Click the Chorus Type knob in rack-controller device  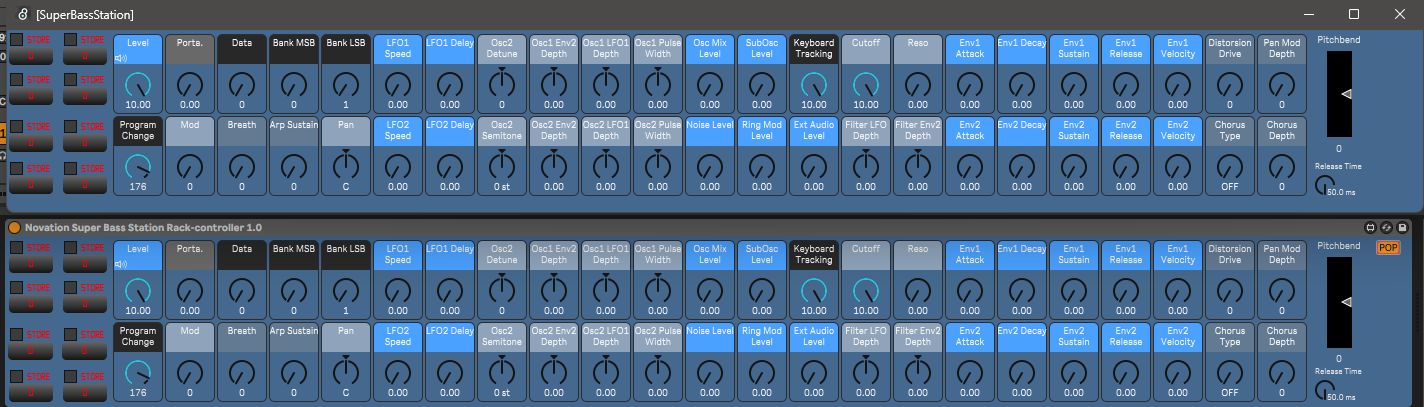[x=1230, y=372]
